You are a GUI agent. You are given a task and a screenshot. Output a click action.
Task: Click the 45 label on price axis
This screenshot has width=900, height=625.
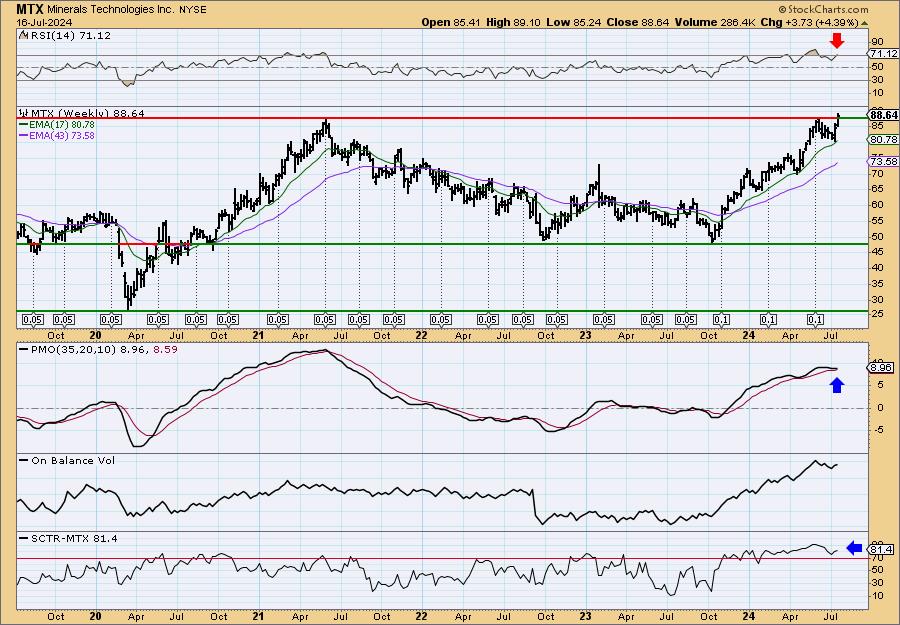(877, 252)
